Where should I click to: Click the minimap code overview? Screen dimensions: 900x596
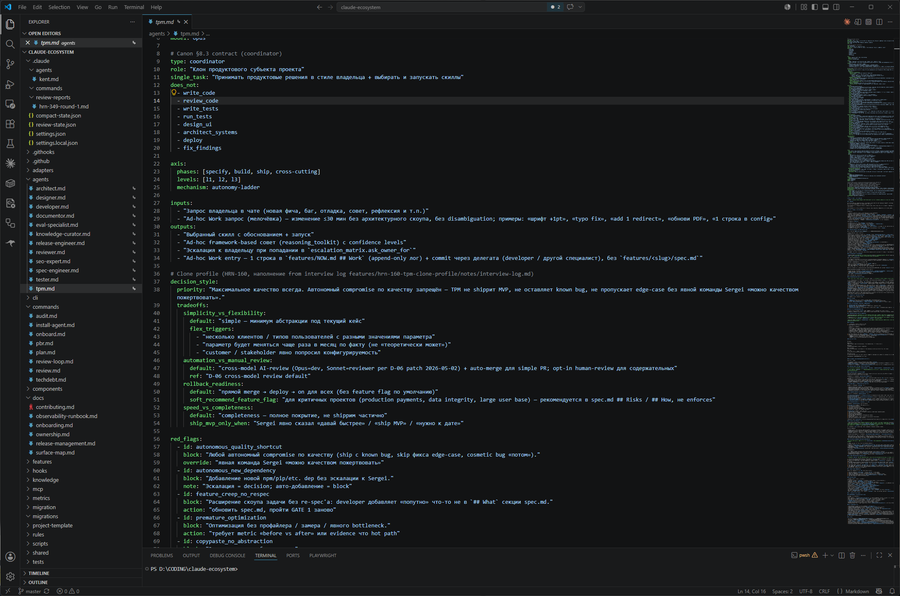click(x=871, y=281)
